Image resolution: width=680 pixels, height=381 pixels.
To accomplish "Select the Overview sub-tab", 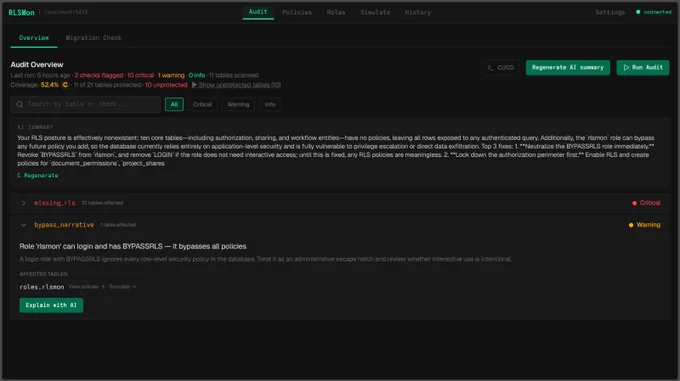I will click(x=34, y=38).
